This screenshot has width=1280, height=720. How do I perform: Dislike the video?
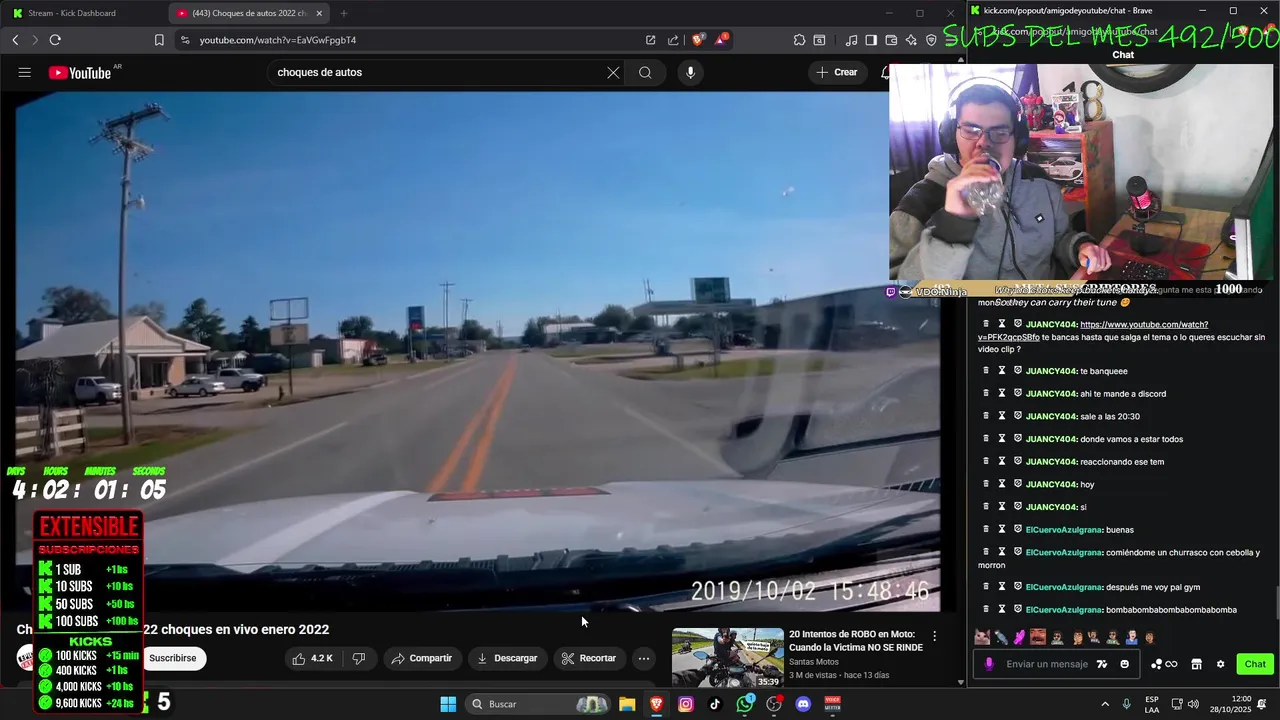coord(358,658)
